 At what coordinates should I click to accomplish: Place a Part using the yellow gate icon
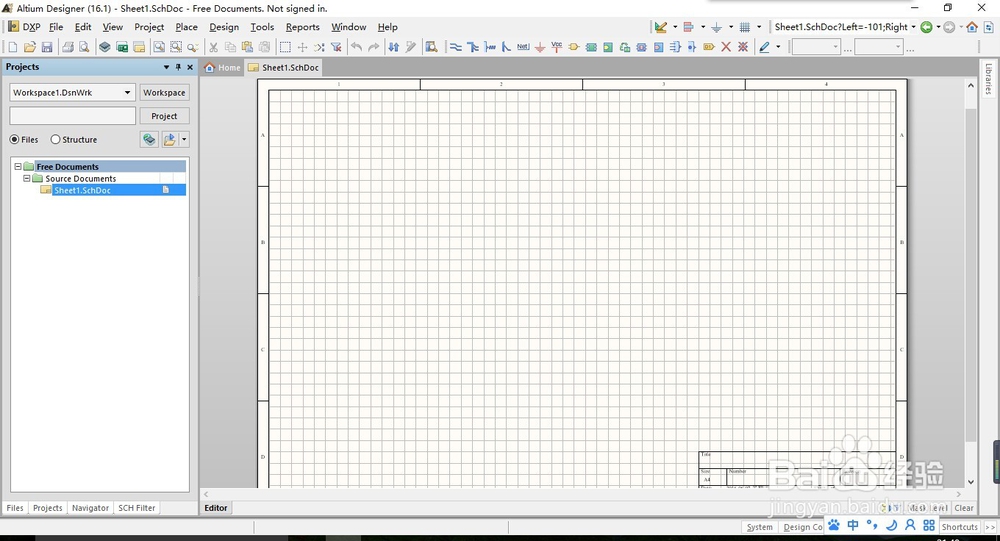(574, 47)
